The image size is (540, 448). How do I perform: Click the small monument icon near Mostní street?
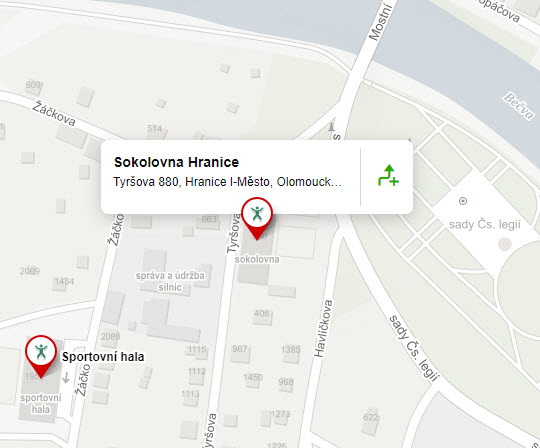click(331, 126)
